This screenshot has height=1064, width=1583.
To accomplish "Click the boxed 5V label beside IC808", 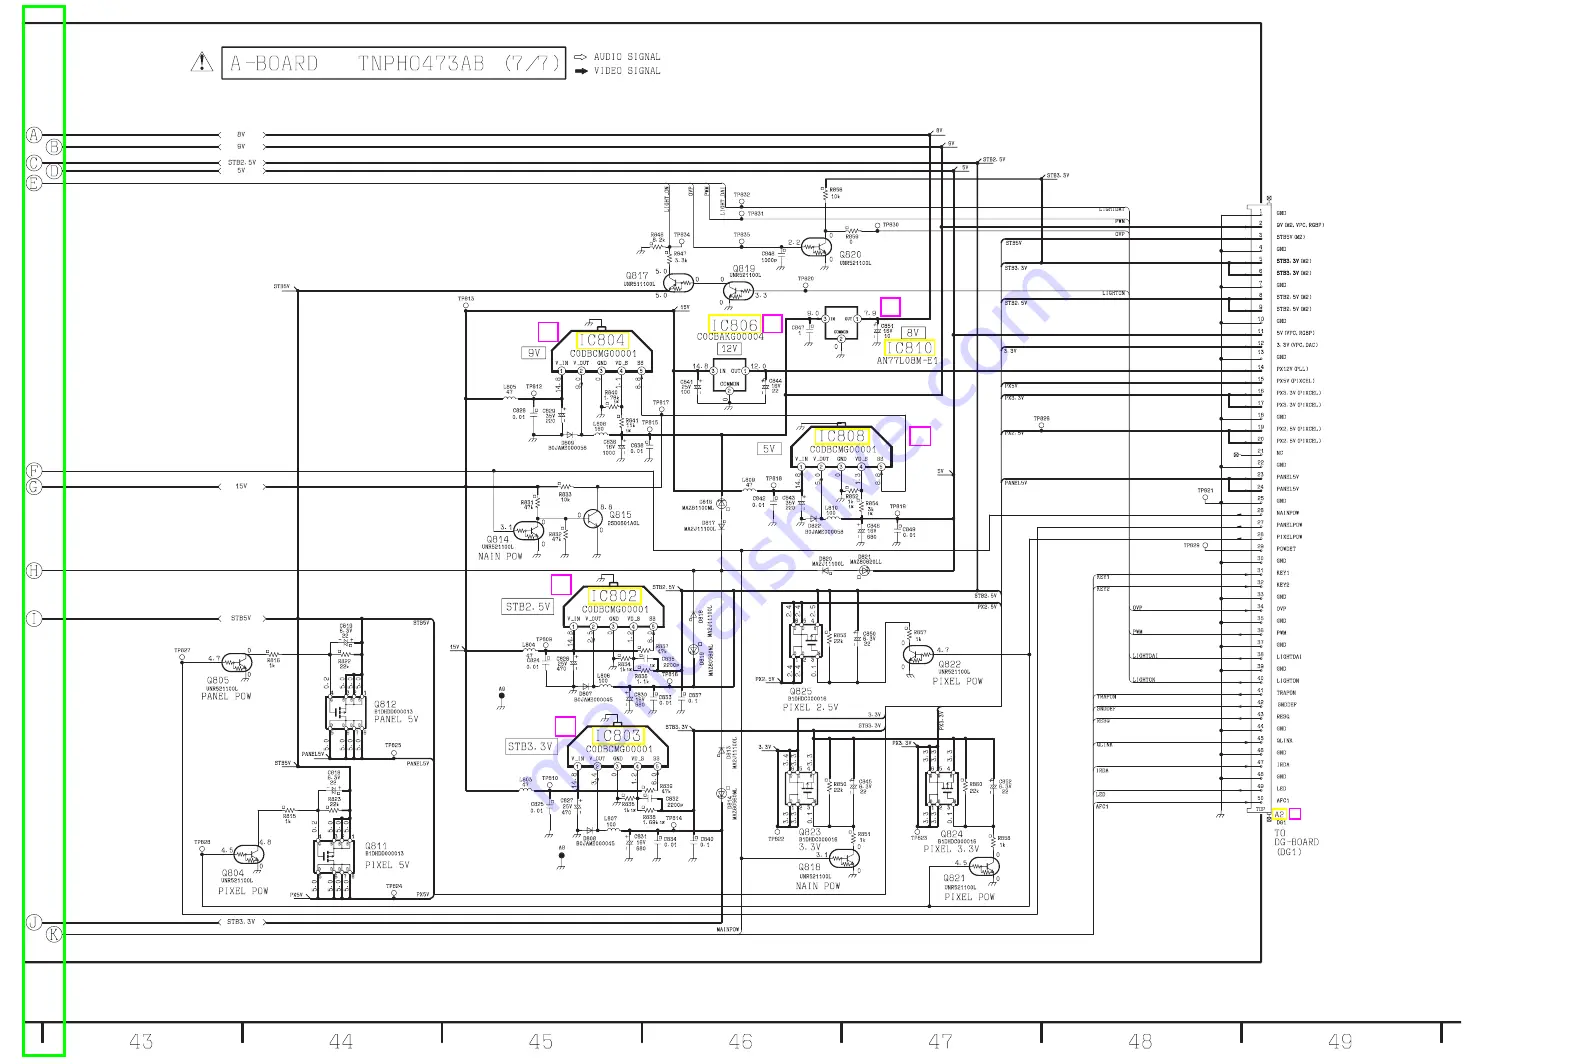I will coord(769,449).
